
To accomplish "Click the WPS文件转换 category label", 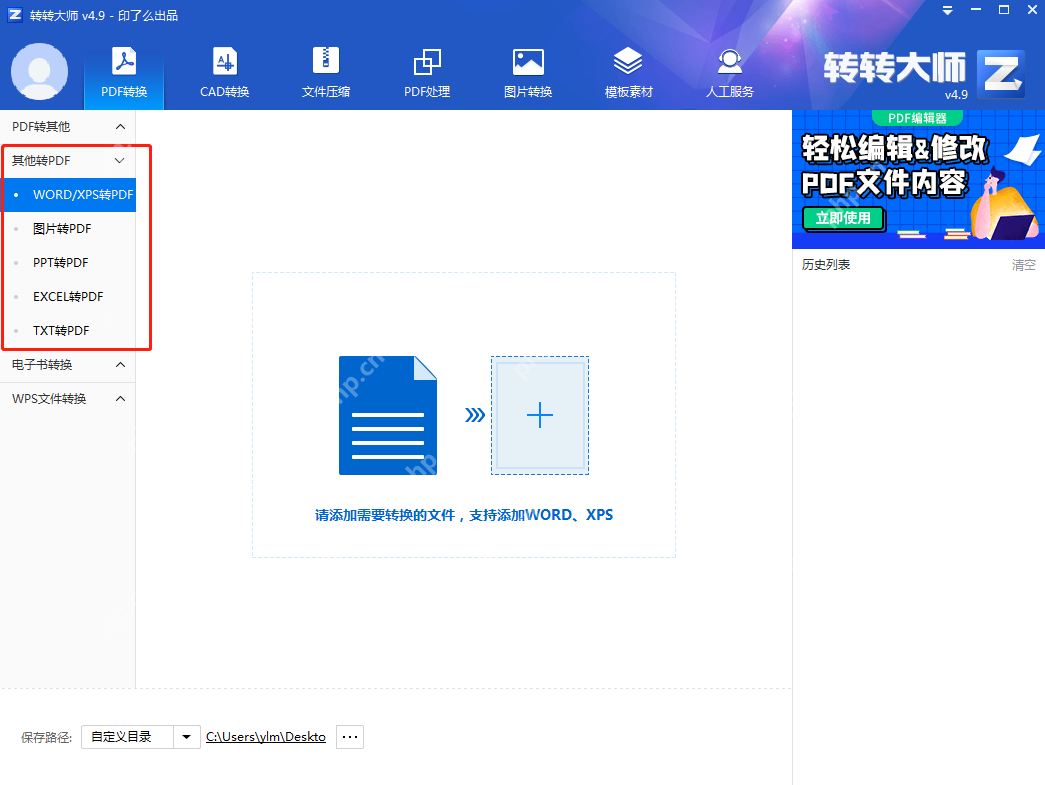I will click(x=49, y=398).
